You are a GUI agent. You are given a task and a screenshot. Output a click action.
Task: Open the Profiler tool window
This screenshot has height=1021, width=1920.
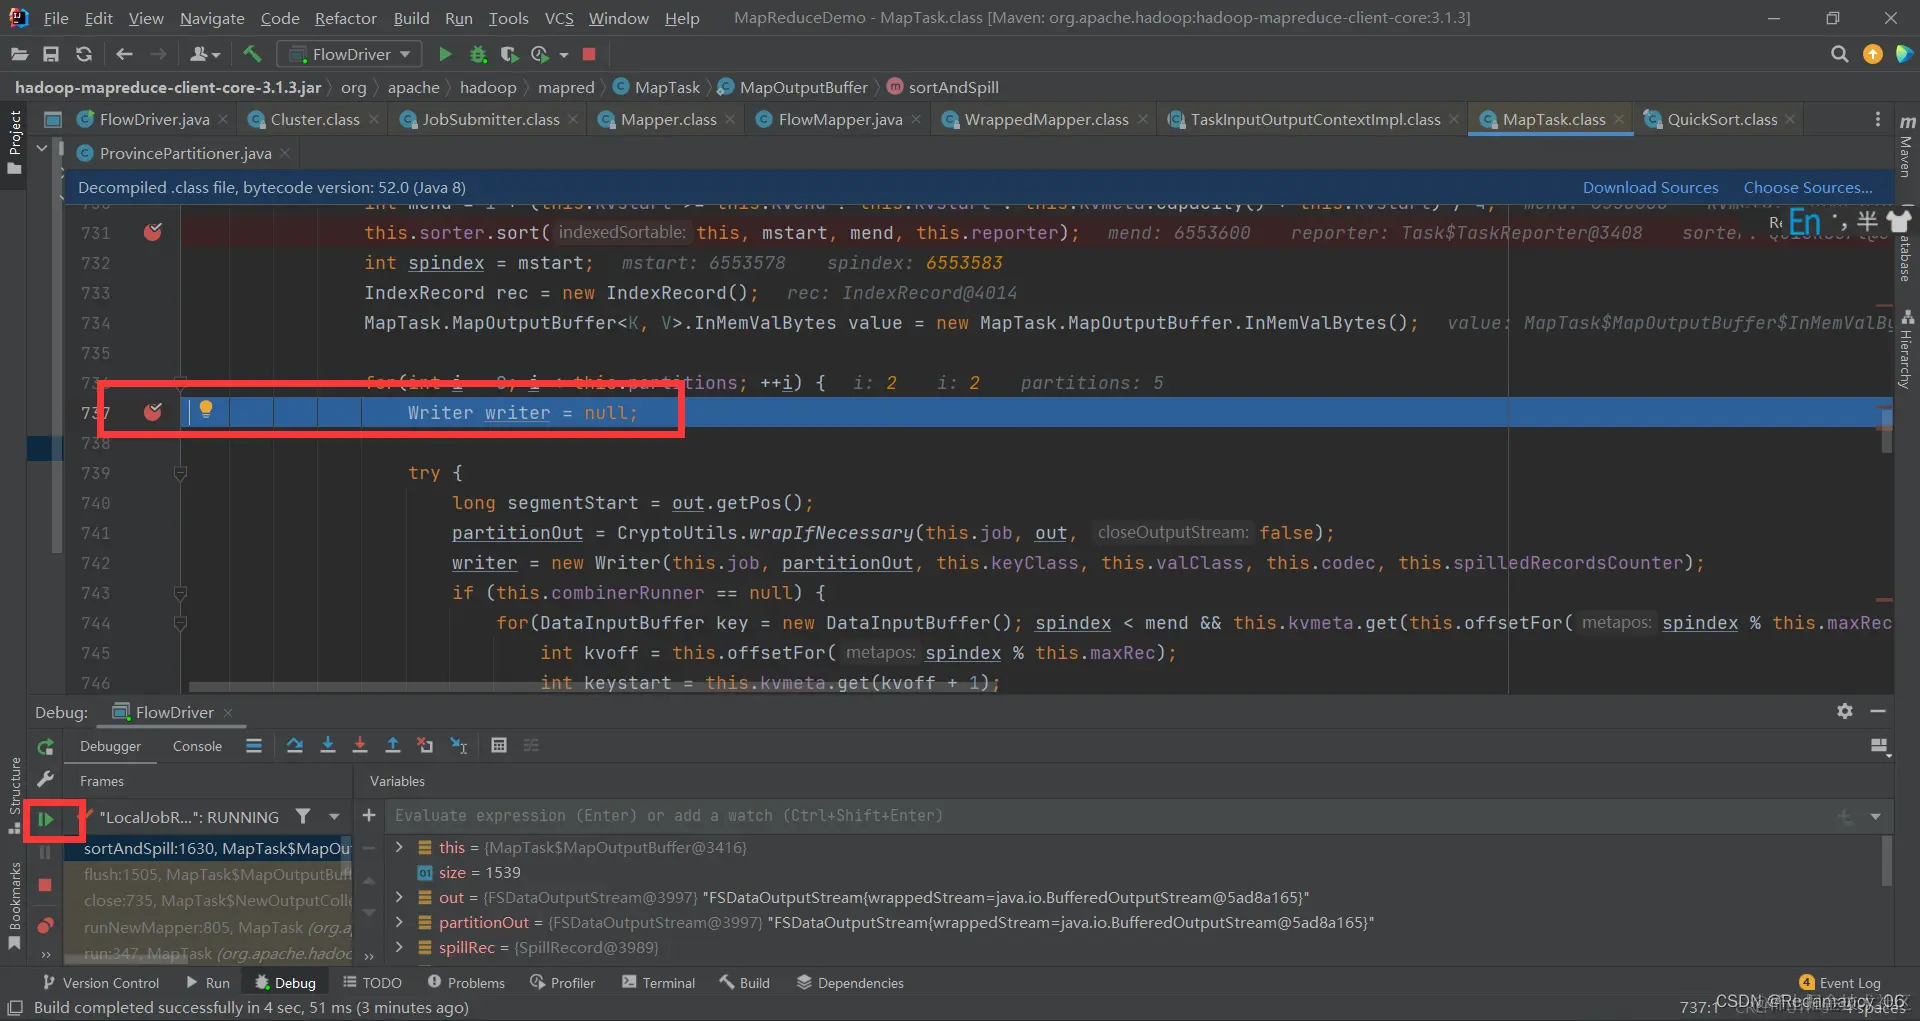click(562, 983)
